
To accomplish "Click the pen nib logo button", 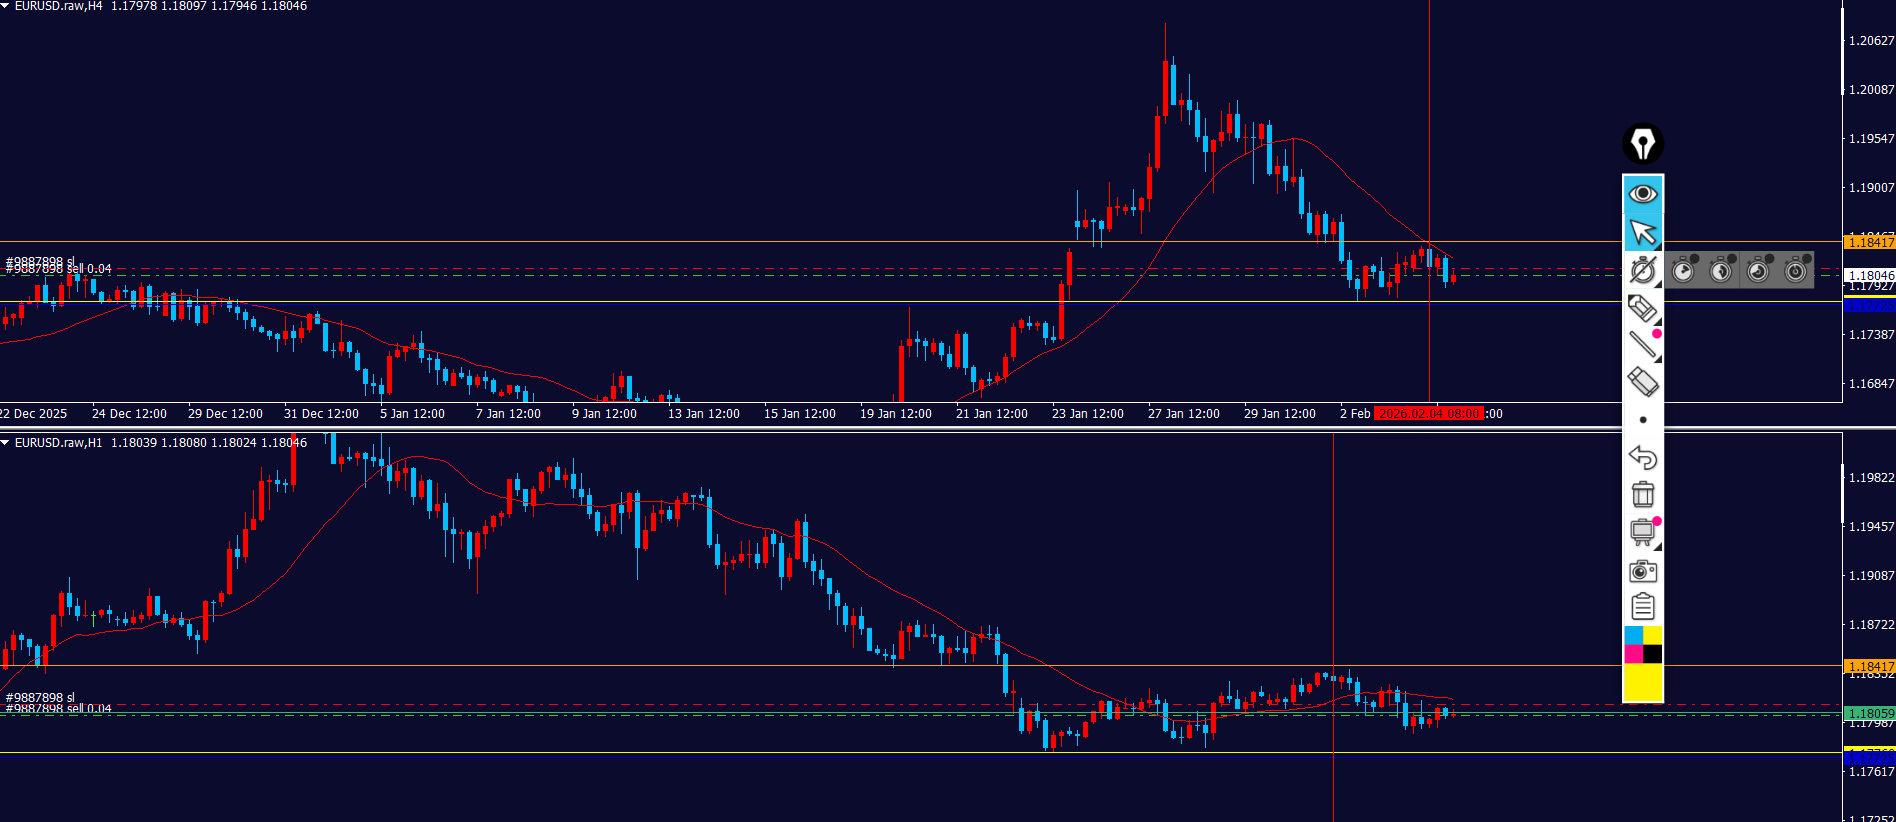I will 1642,144.
